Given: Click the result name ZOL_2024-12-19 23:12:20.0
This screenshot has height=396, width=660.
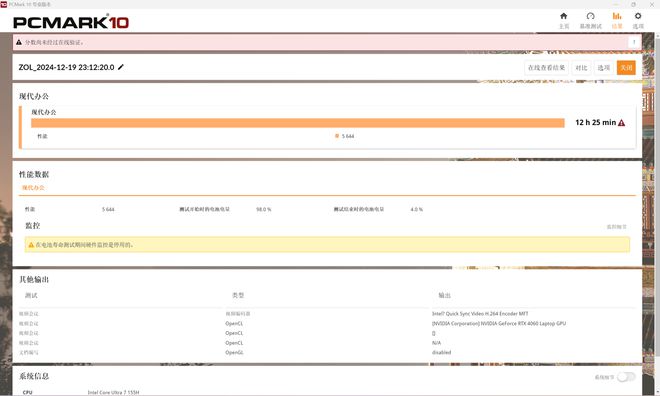Looking at the screenshot, I should (x=67, y=67).
